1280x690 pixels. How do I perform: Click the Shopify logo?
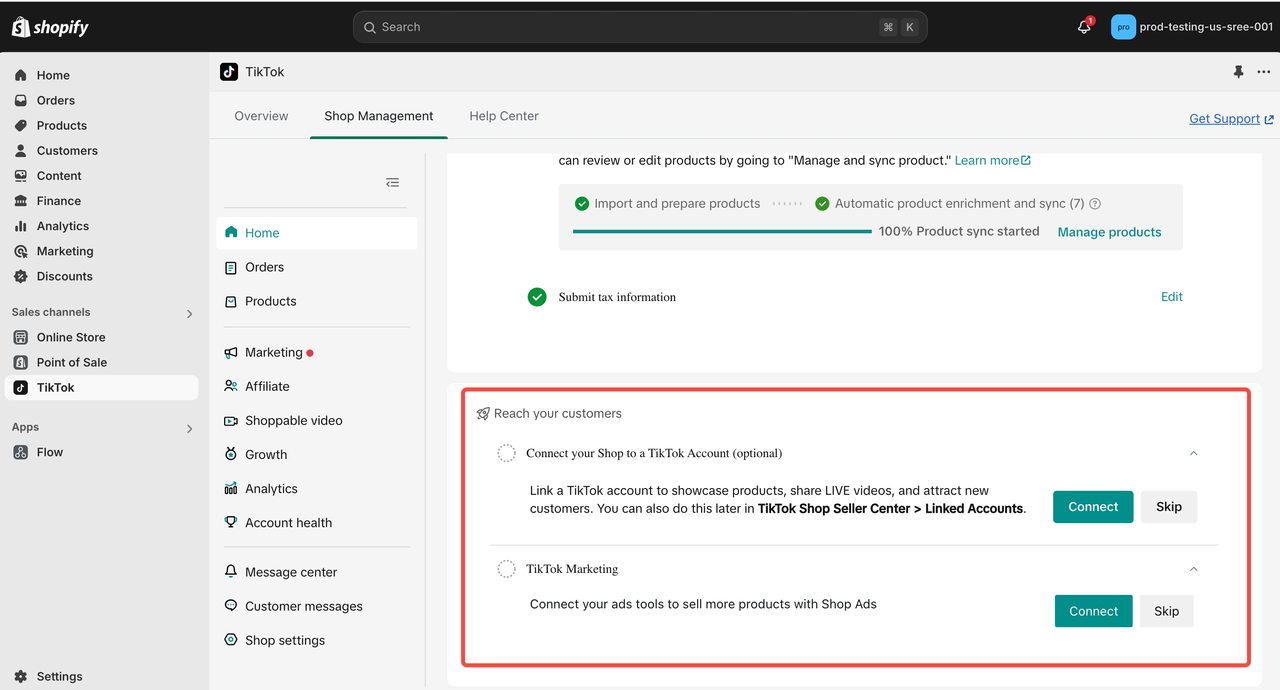[x=50, y=27]
